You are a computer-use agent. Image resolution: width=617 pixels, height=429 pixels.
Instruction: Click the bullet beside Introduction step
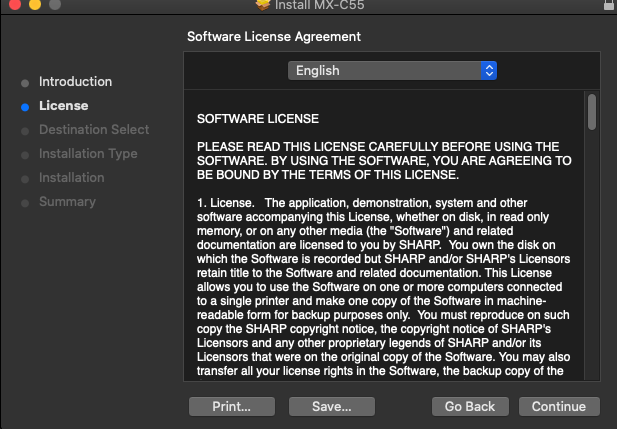point(25,82)
